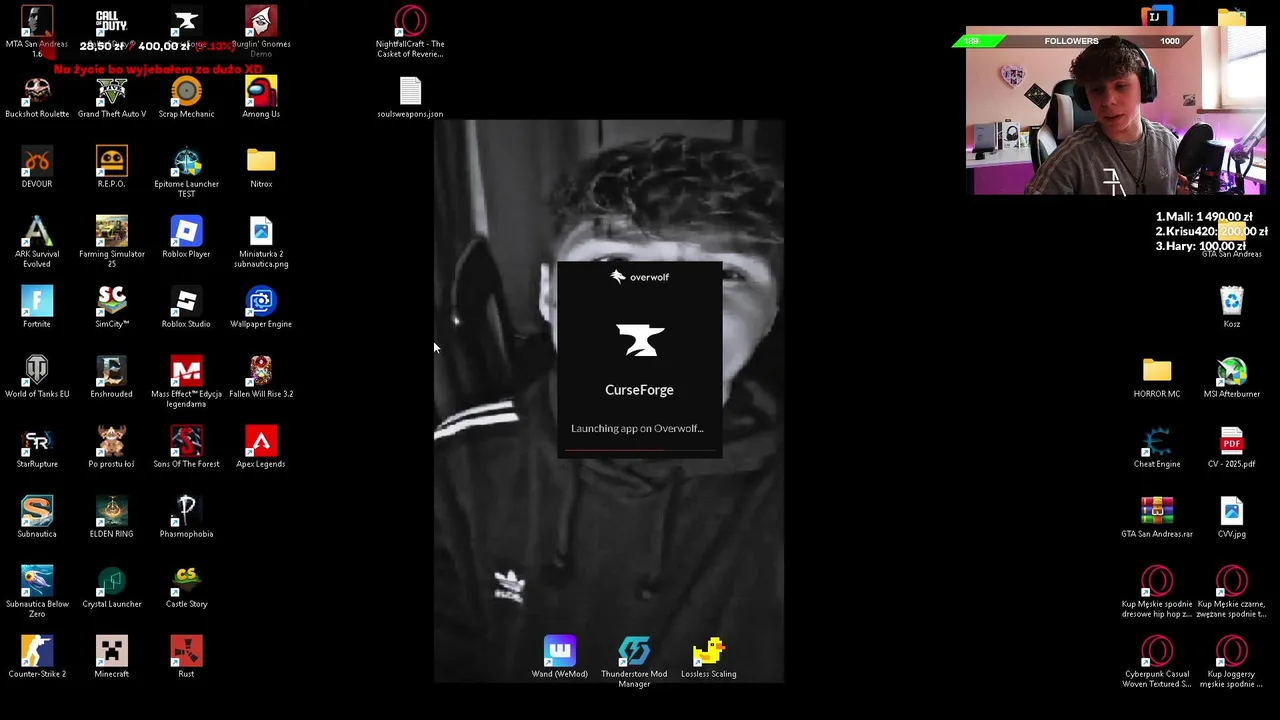Launch MSI Afterburner

point(1232,377)
